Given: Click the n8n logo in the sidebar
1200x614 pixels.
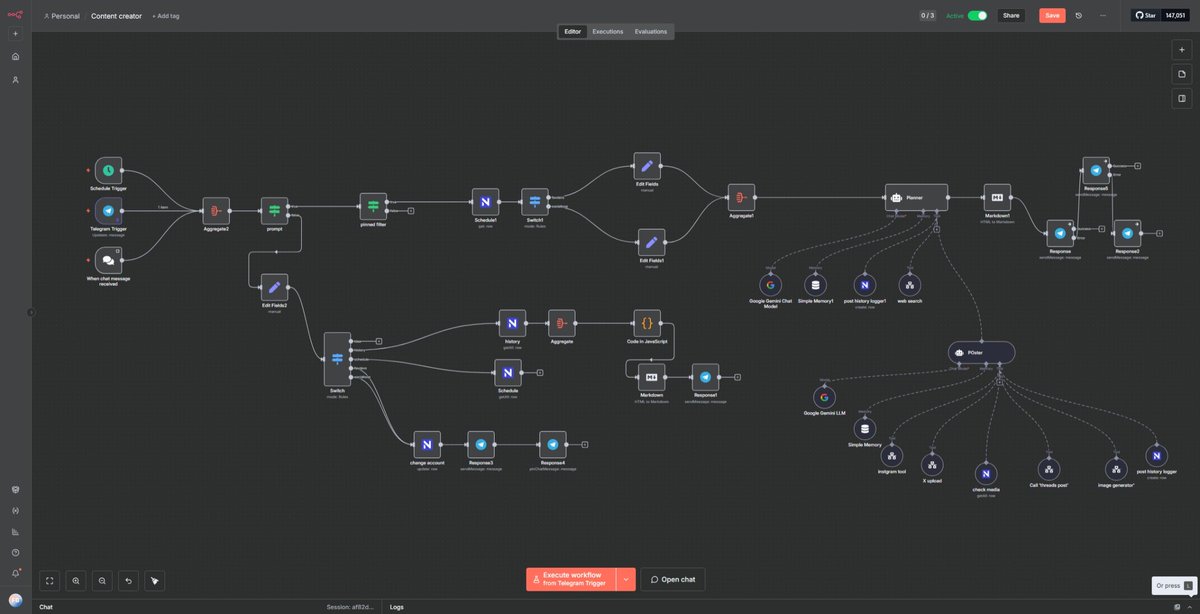Looking at the screenshot, I should (x=14, y=15).
